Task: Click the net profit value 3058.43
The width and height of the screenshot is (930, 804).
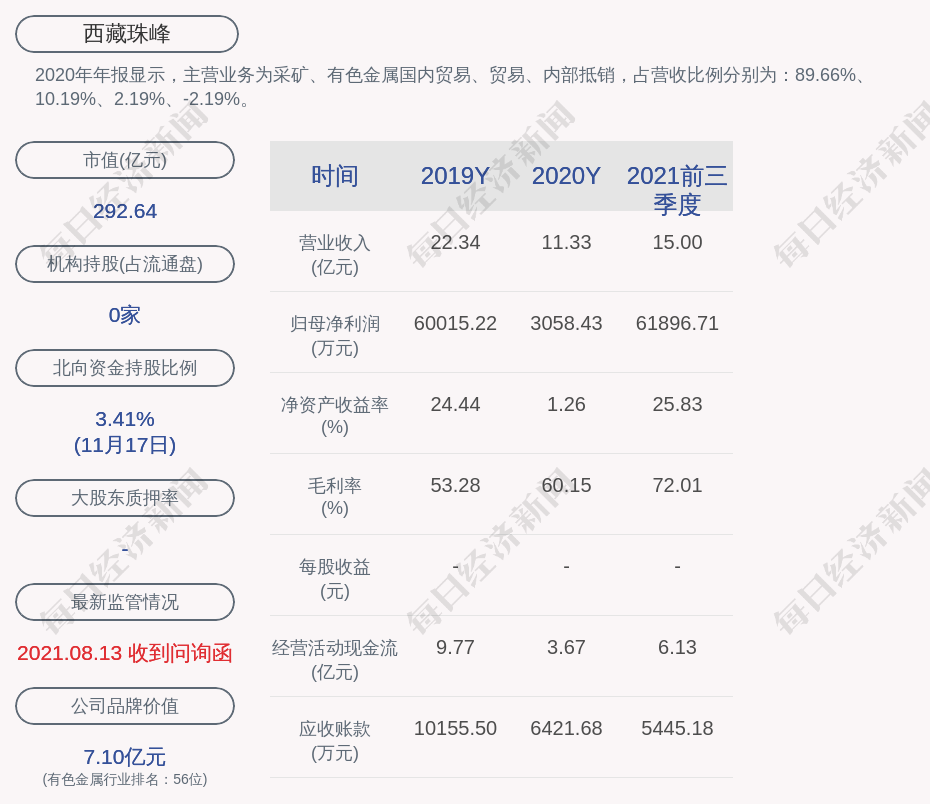Action: (566, 324)
